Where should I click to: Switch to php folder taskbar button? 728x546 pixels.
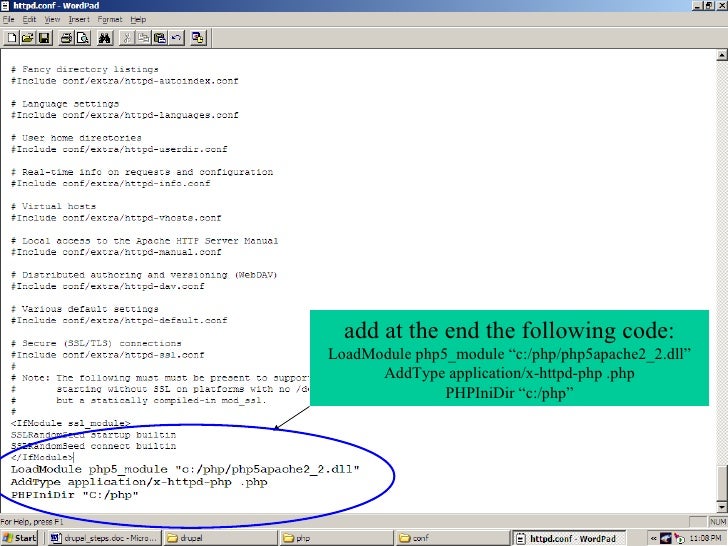point(337,538)
